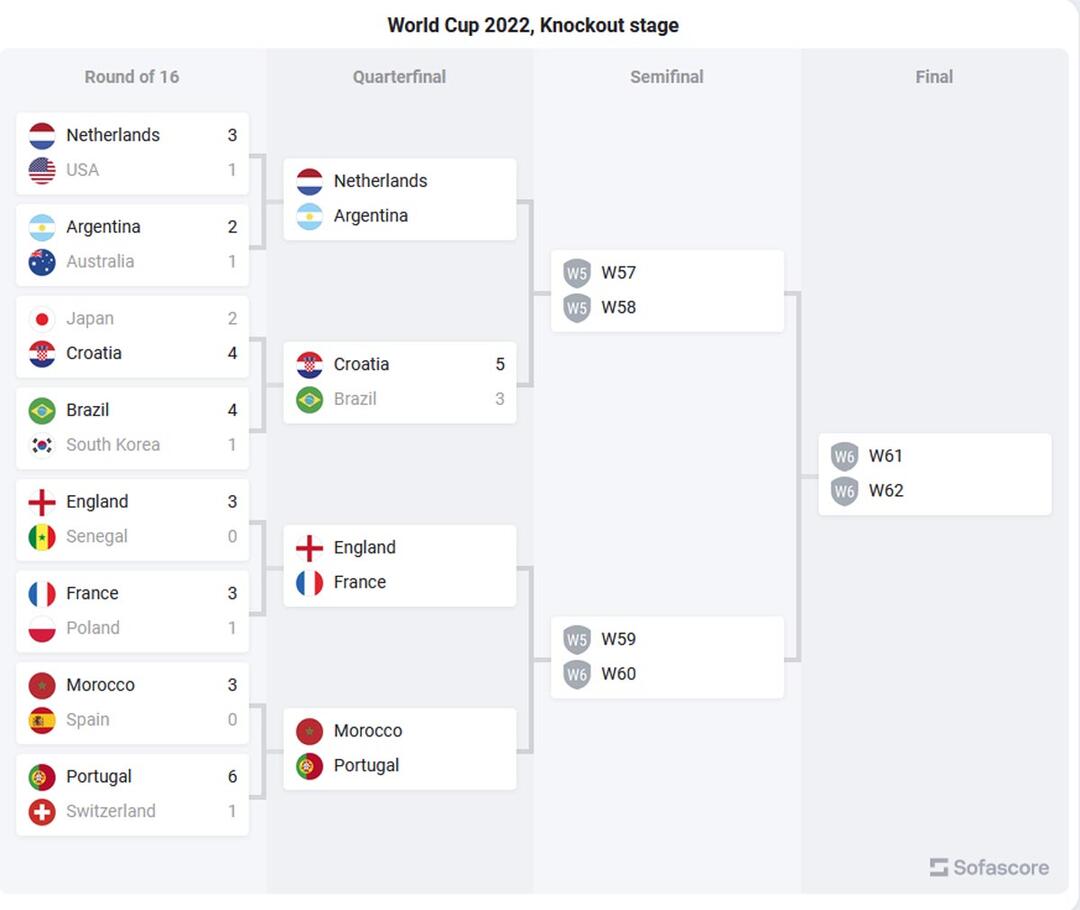
Task: Select the Round of 16 column header
Action: click(x=132, y=77)
